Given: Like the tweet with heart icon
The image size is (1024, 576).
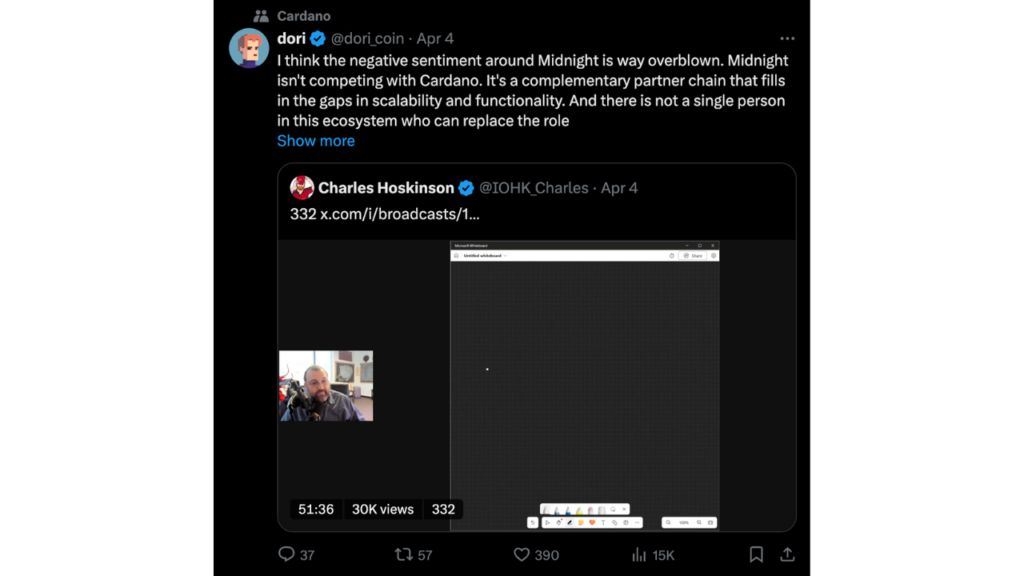Looking at the screenshot, I should (521, 554).
